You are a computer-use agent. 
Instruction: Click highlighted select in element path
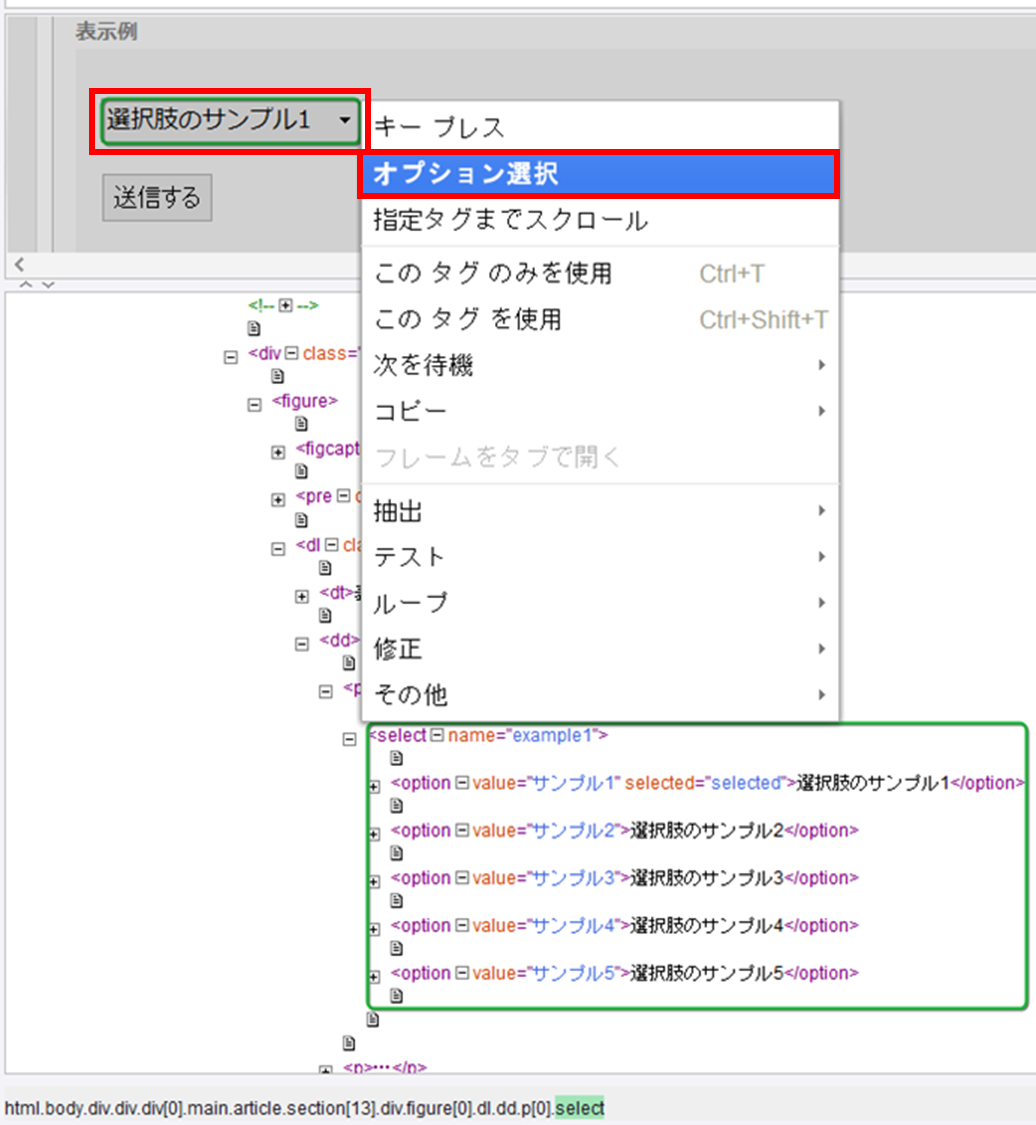[x=580, y=1108]
